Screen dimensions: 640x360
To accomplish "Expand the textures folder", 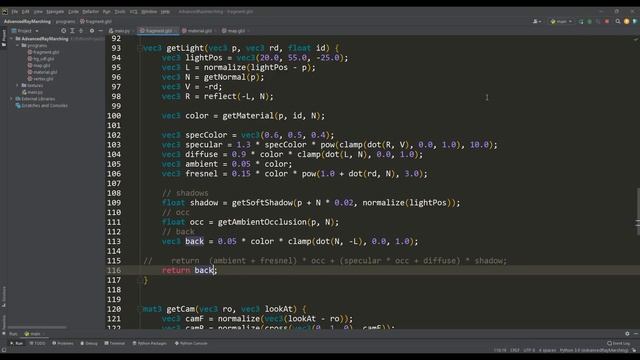I will pyautogui.click(x=18, y=85).
